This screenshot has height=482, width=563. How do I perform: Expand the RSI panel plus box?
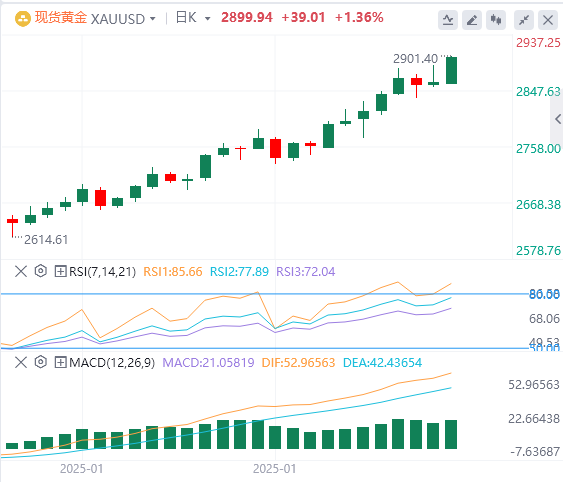[x=60, y=271]
